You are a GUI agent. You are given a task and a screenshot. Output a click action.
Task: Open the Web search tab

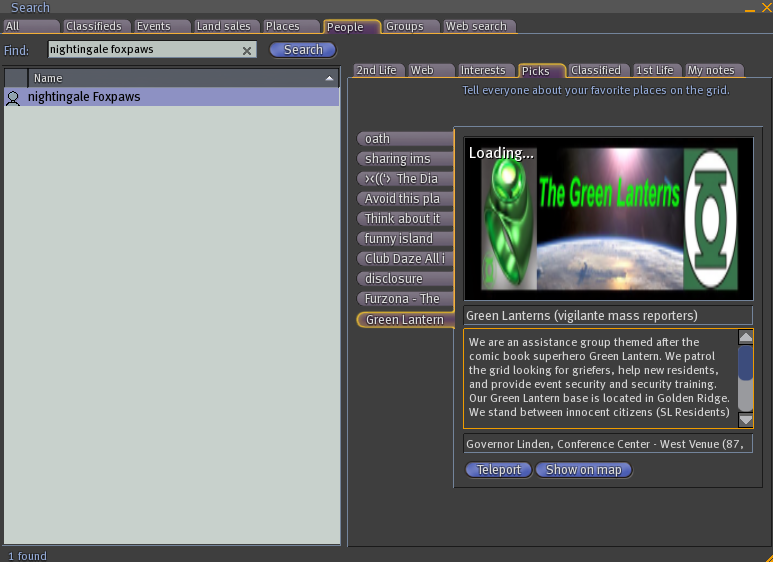[480, 26]
